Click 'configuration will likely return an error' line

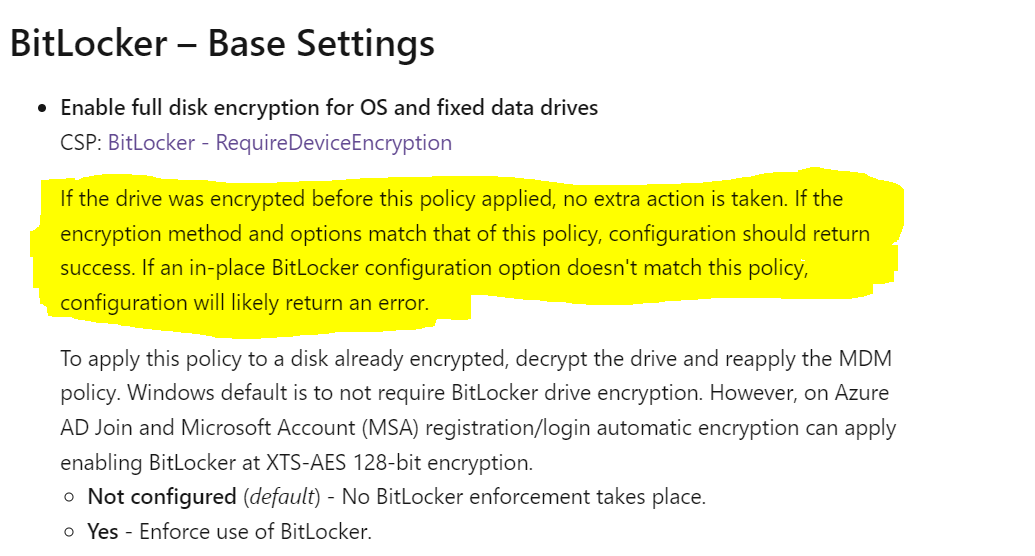(x=244, y=303)
